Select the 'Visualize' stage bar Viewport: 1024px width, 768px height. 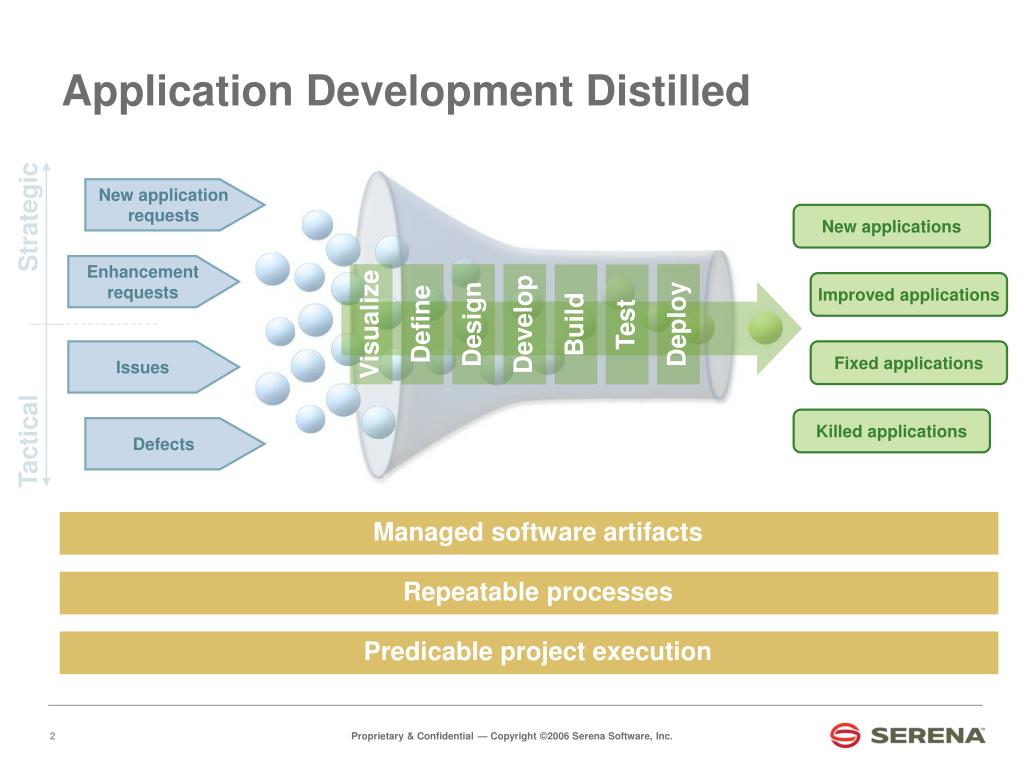tap(371, 324)
